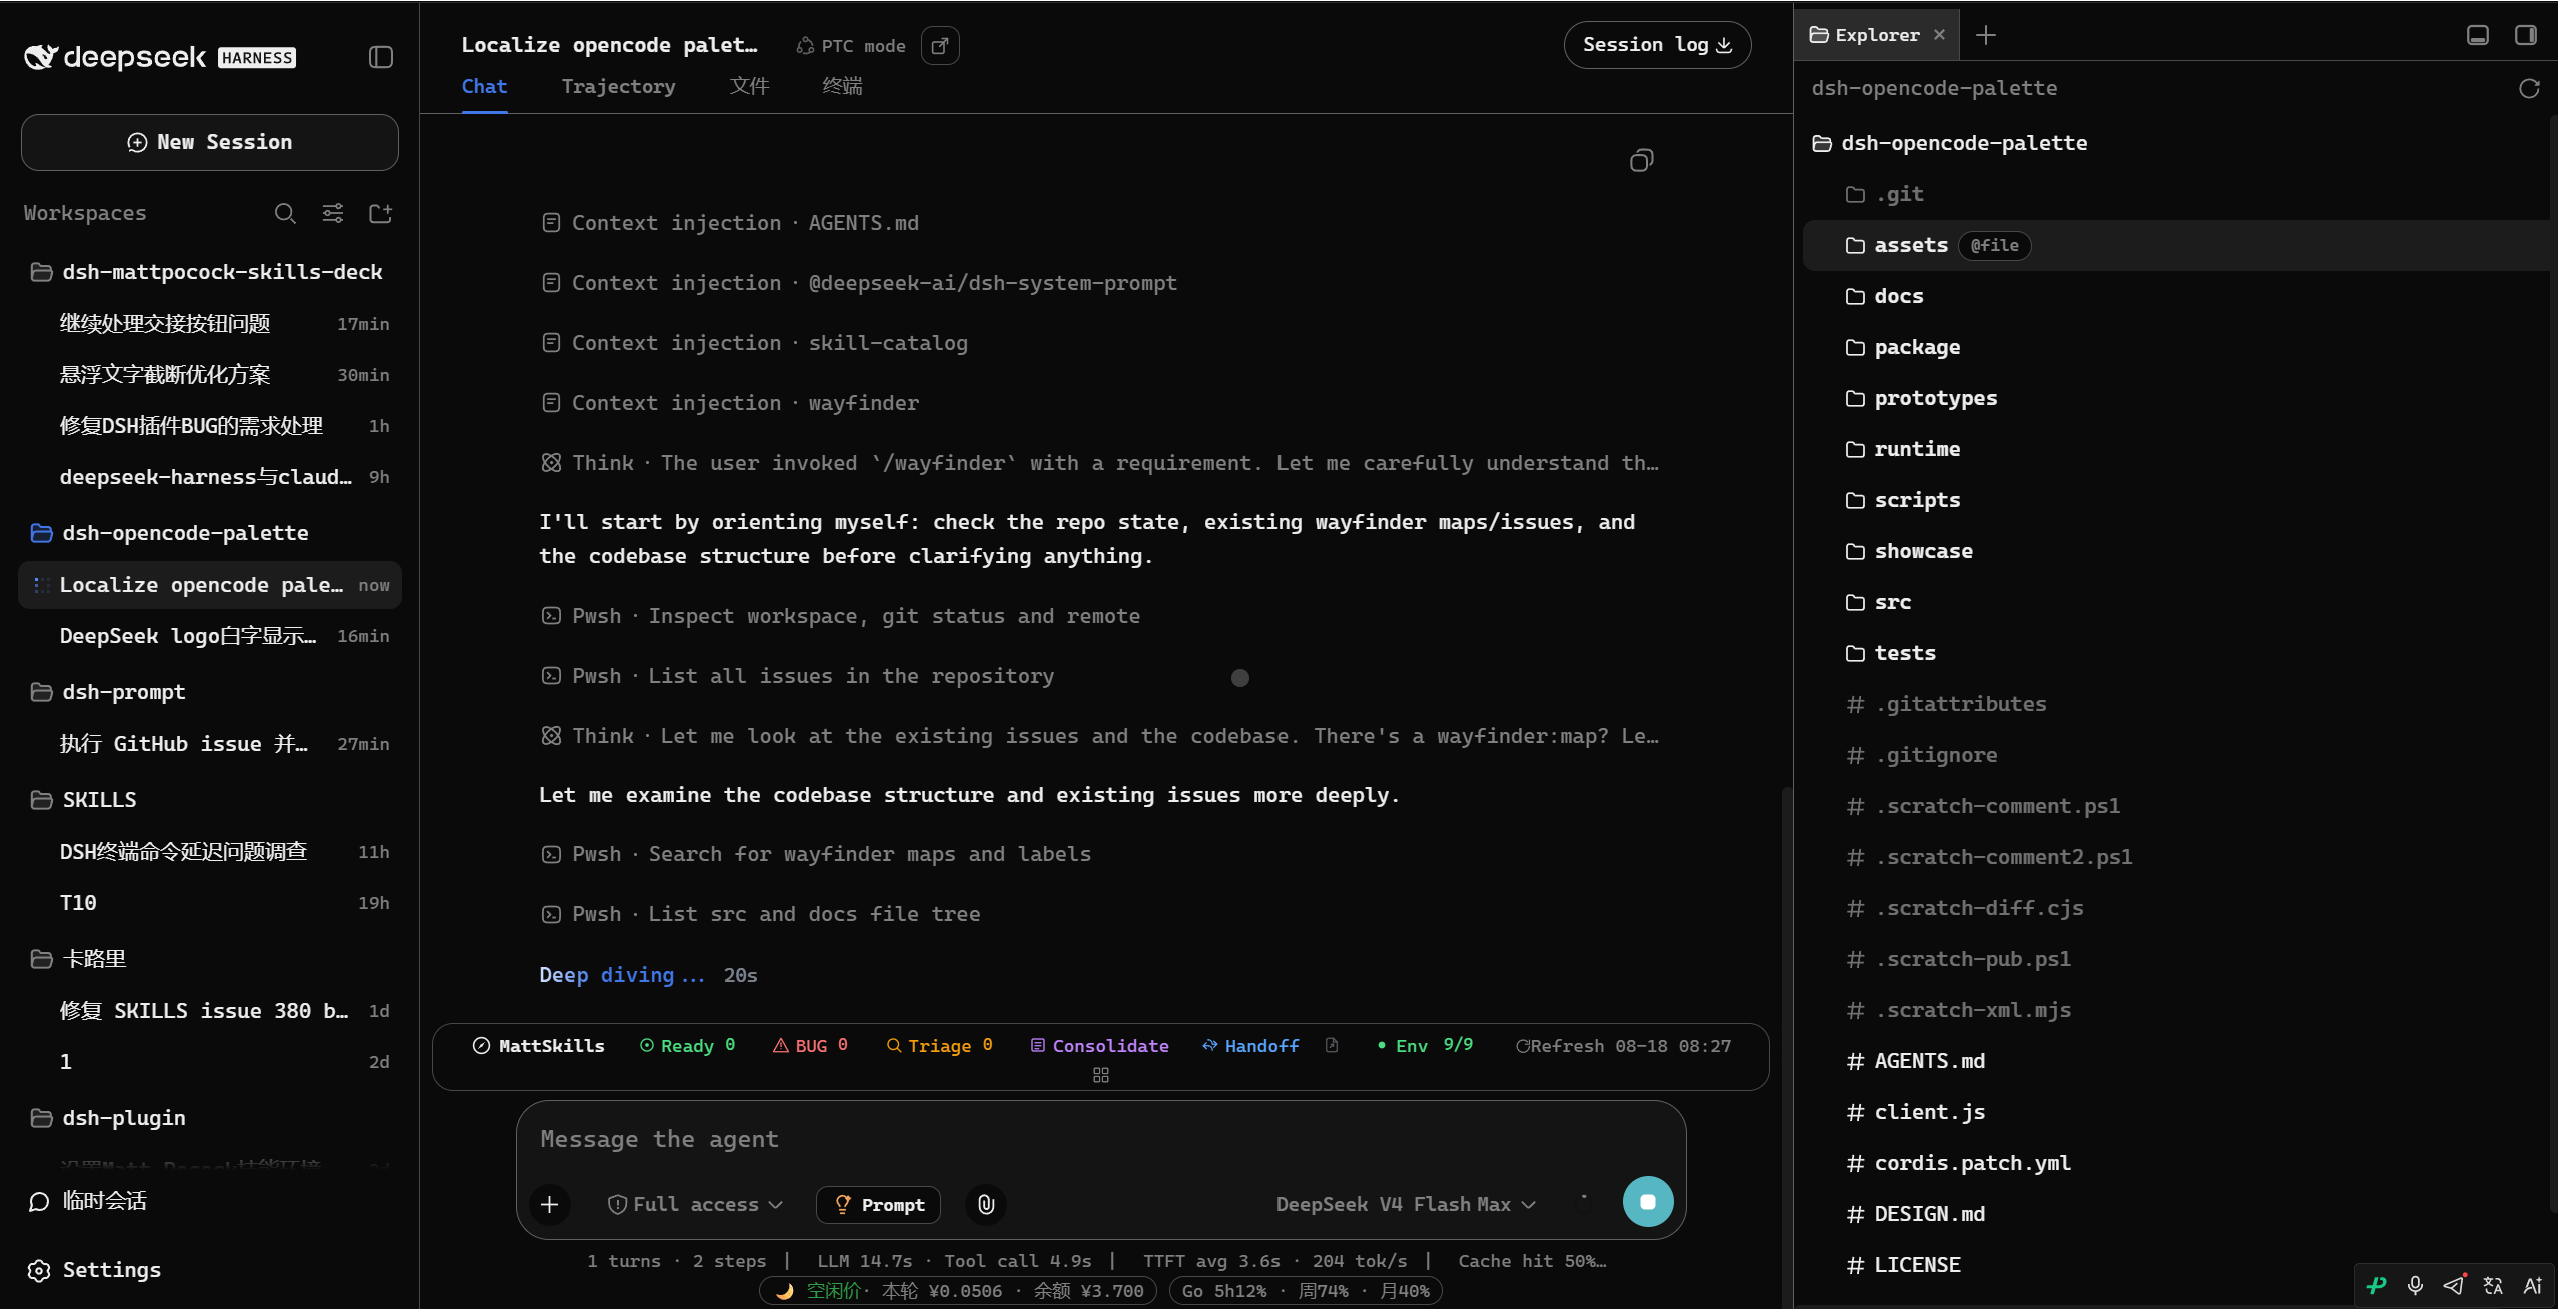
Task: Switch to the 文件 tab
Action: point(749,86)
